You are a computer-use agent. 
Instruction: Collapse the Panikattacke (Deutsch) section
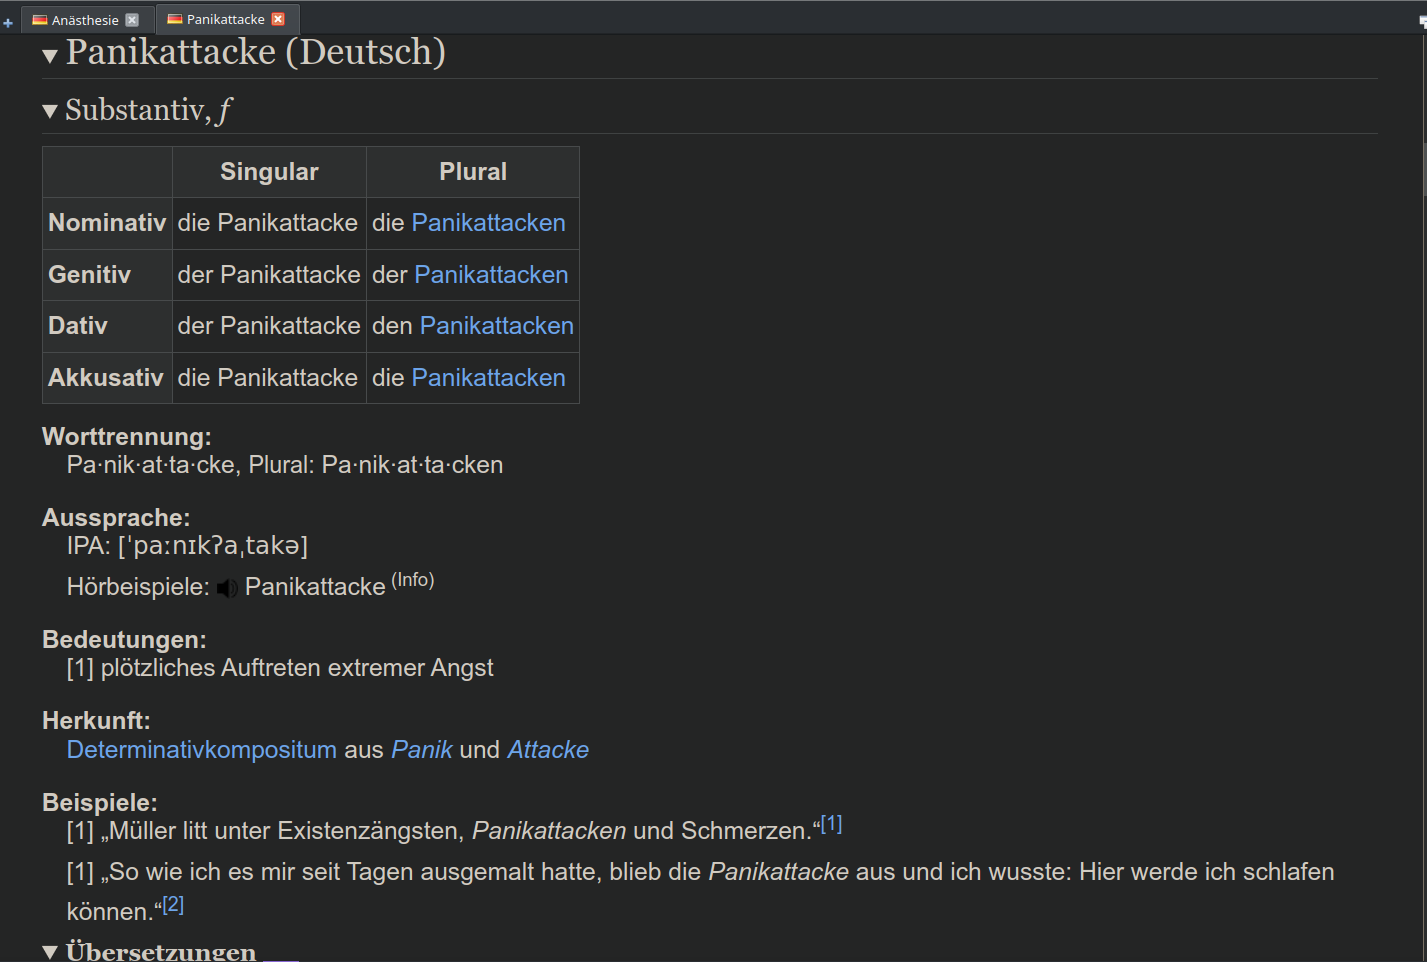coord(50,56)
